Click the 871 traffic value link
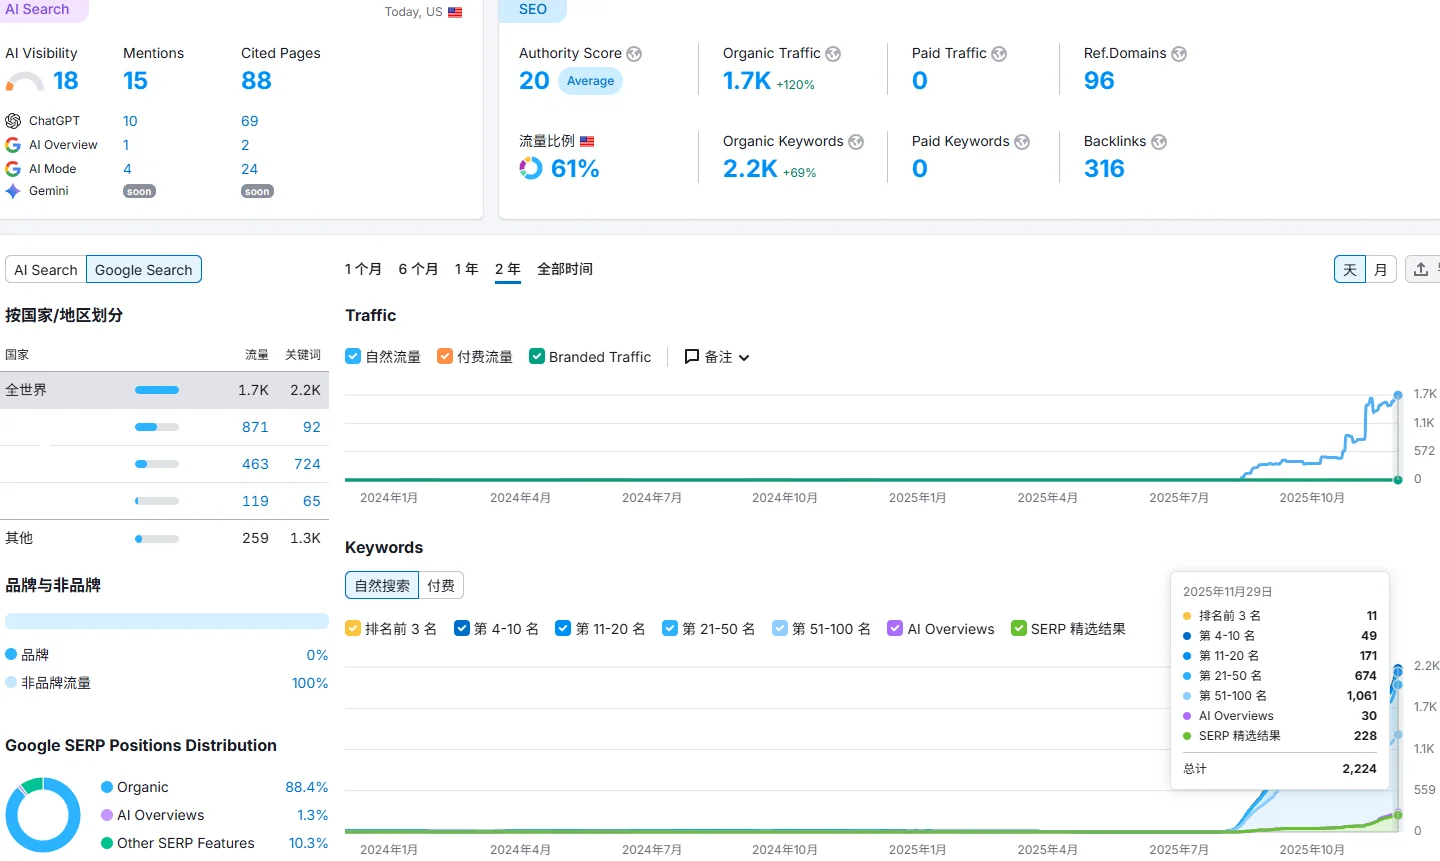 pos(255,427)
